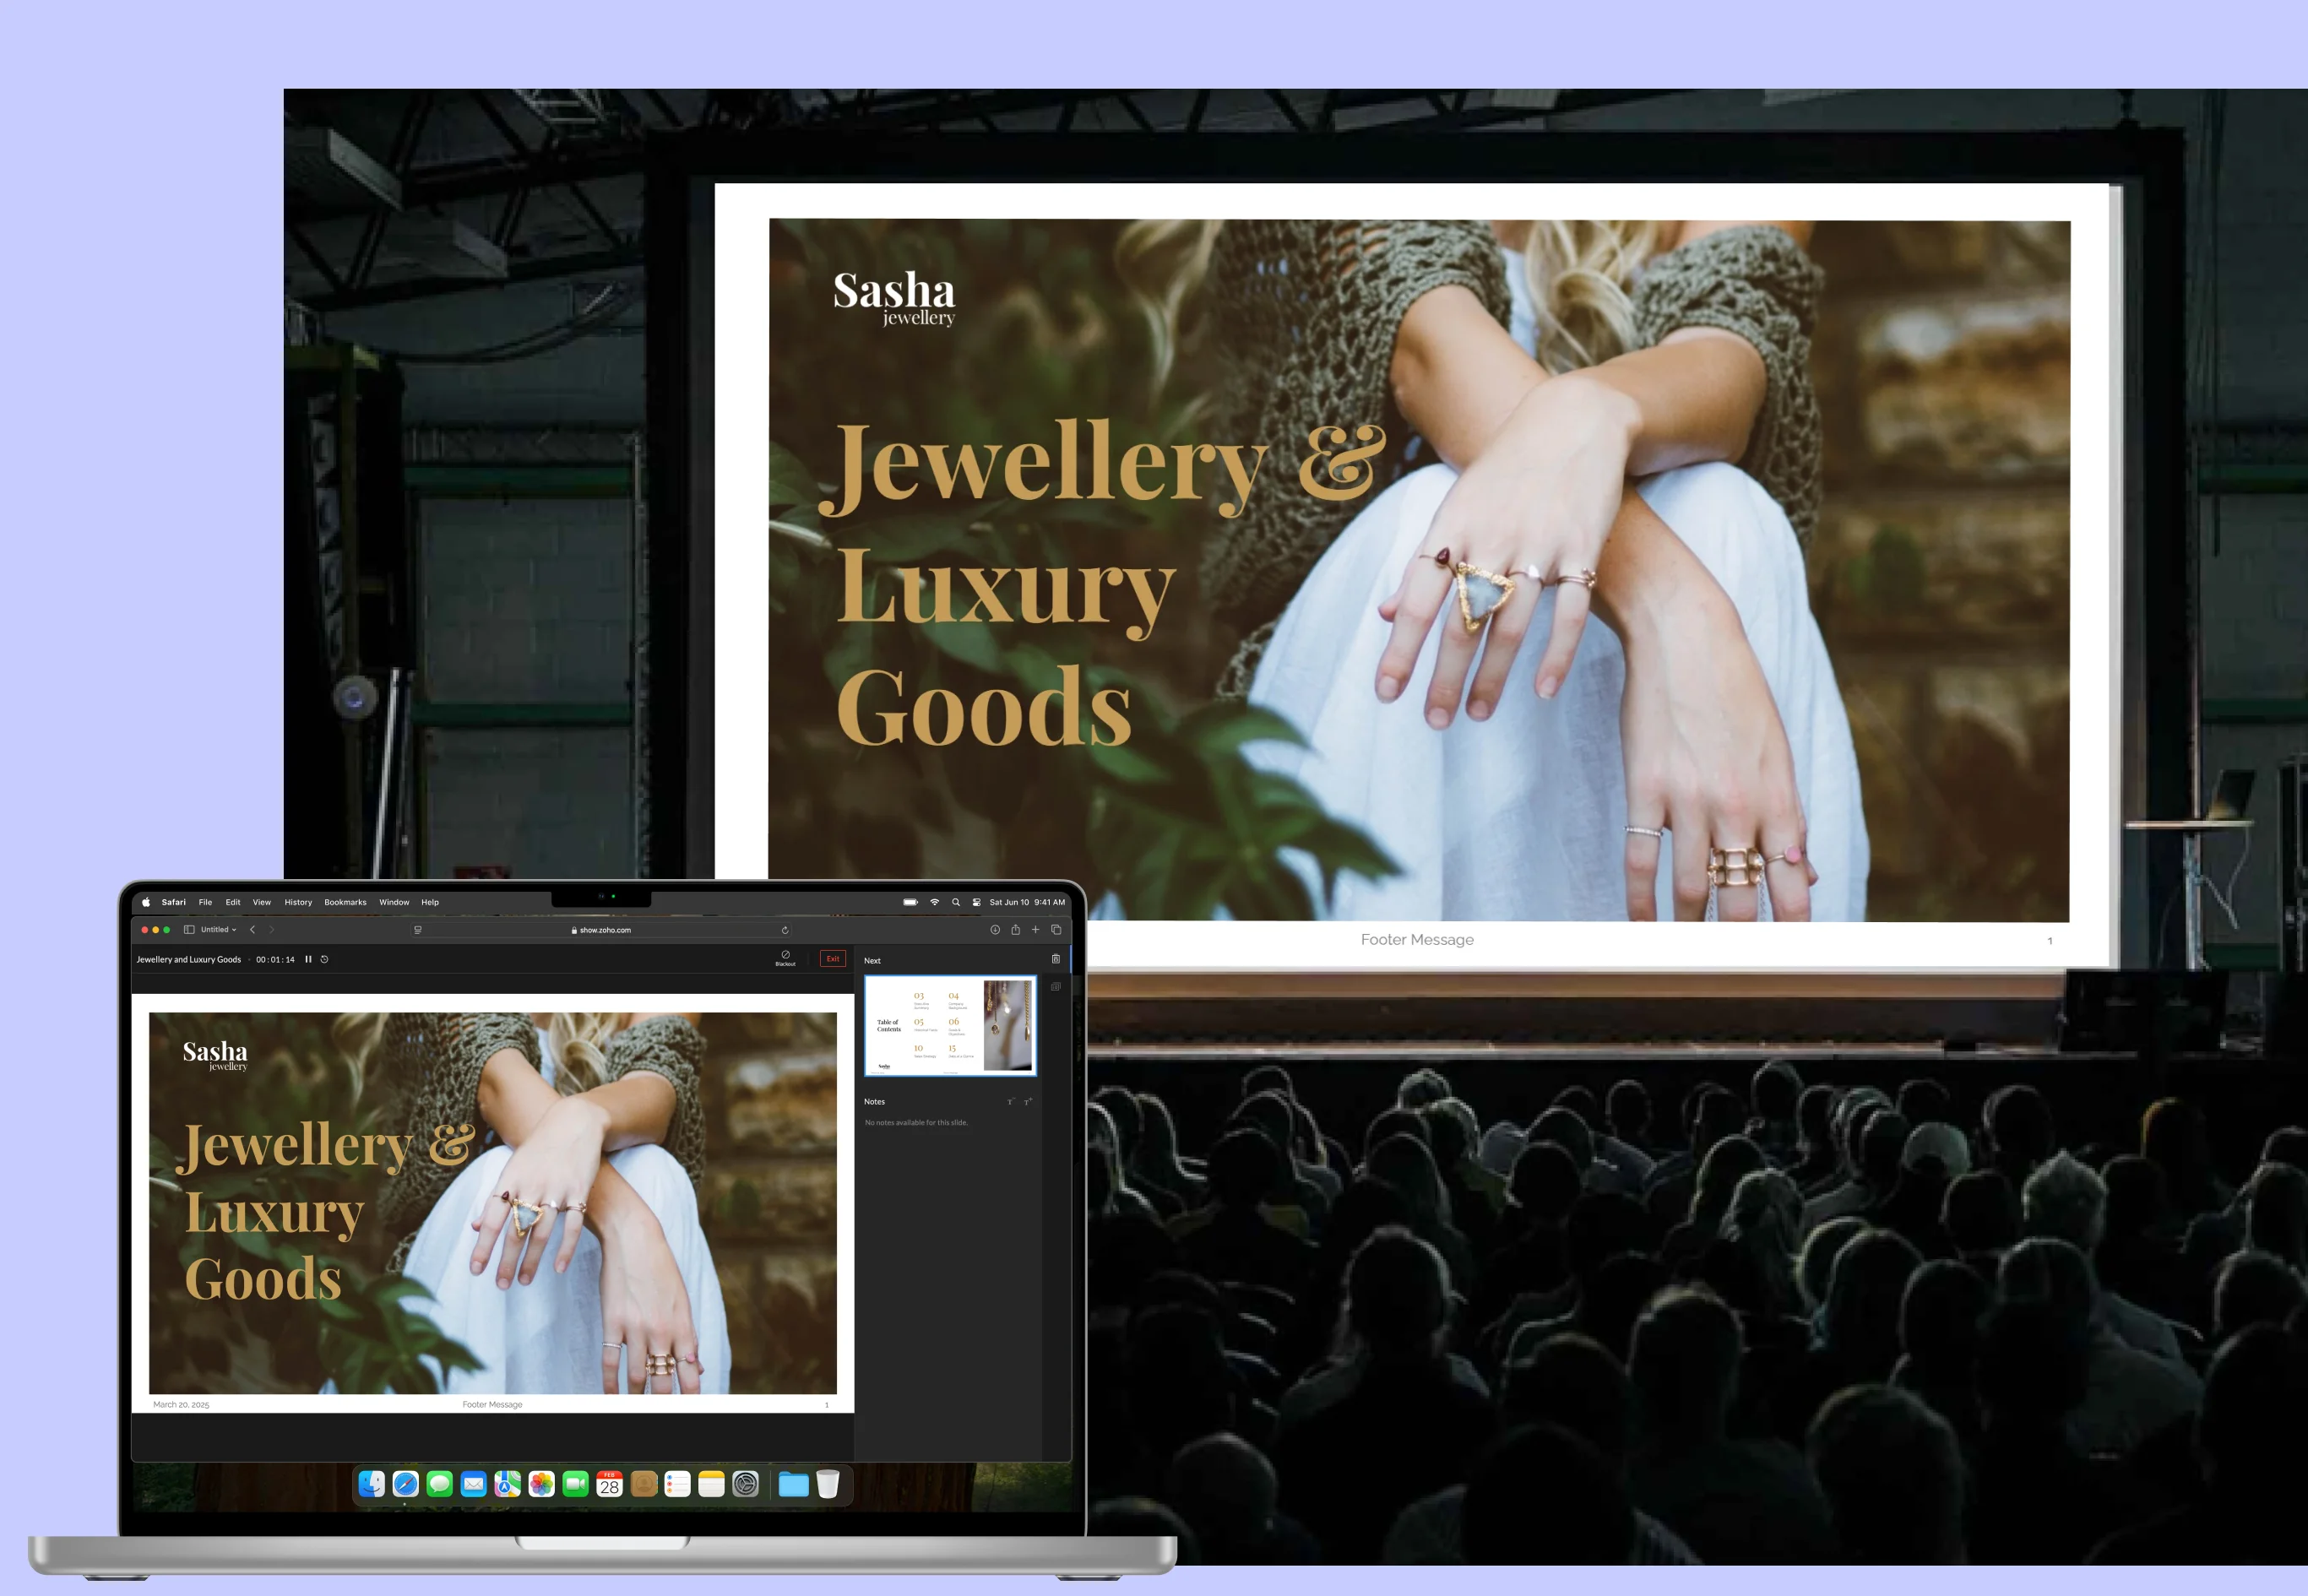Expand the Untitled tab group dropdown
This screenshot has width=2308, height=1596.
[x=219, y=930]
